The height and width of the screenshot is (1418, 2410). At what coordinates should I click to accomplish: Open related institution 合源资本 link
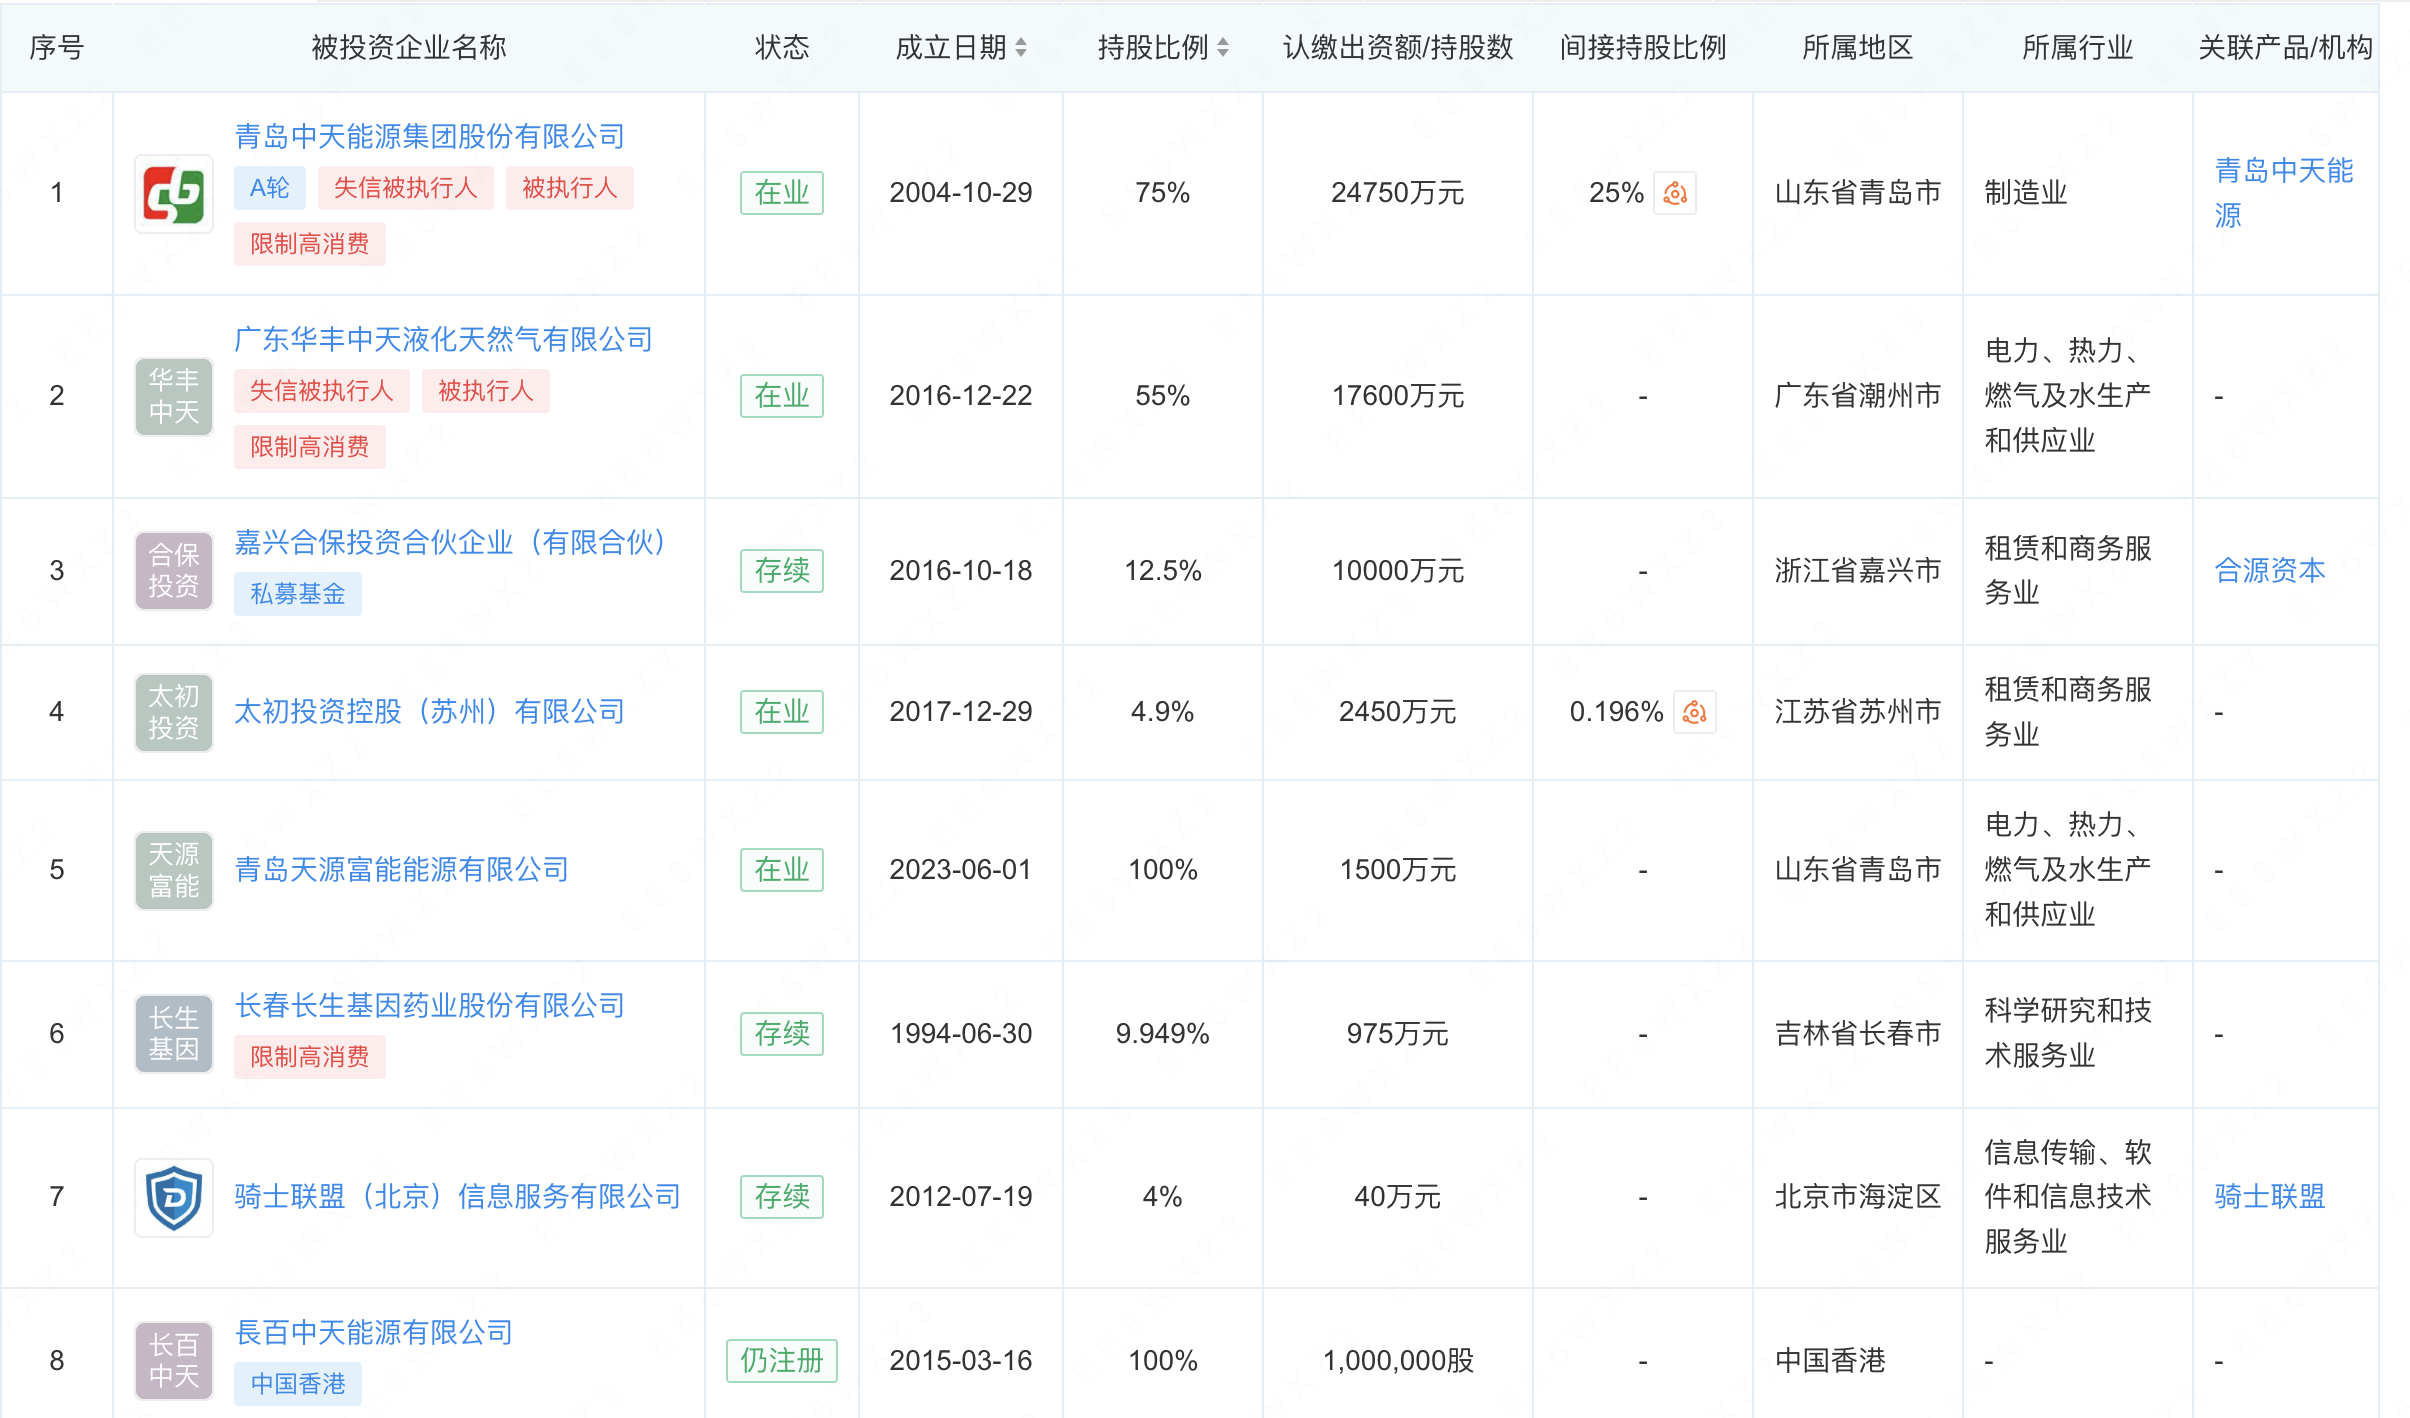click(2270, 571)
